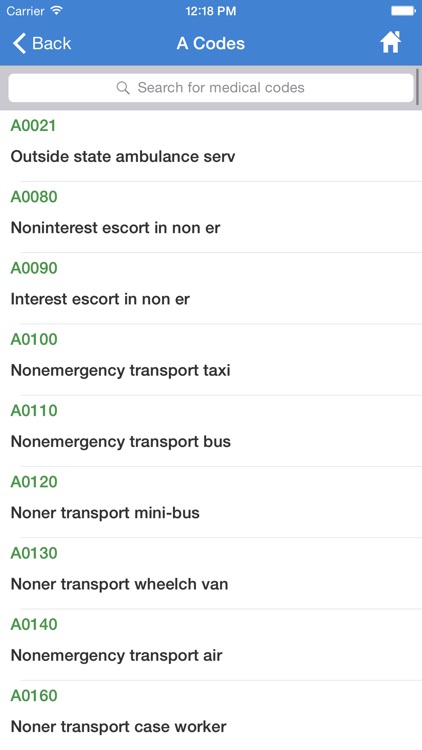
Task: Open code A0021 Outside state ambulance serv
Action: tap(211, 146)
